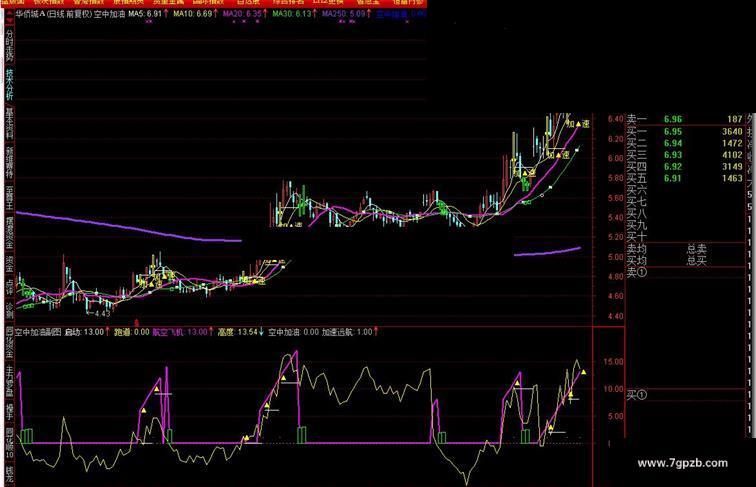Click the 启动: 13.00 sub-indicator value

click(86, 332)
